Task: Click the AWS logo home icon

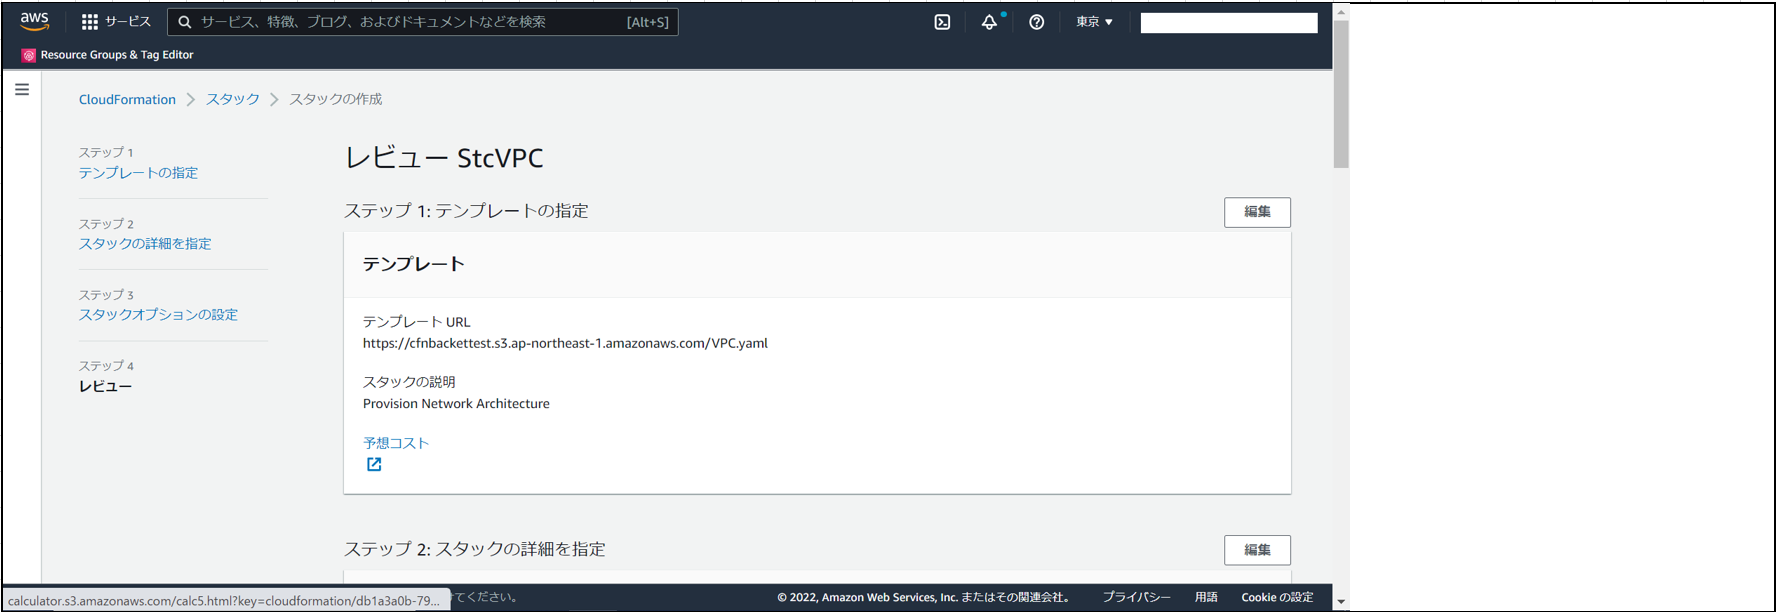Action: click(x=34, y=21)
